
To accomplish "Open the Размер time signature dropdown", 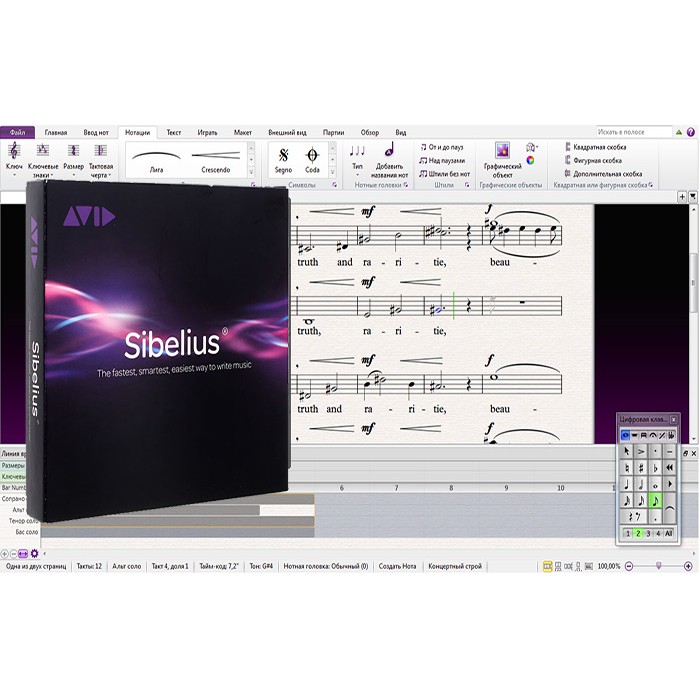I will [73, 159].
